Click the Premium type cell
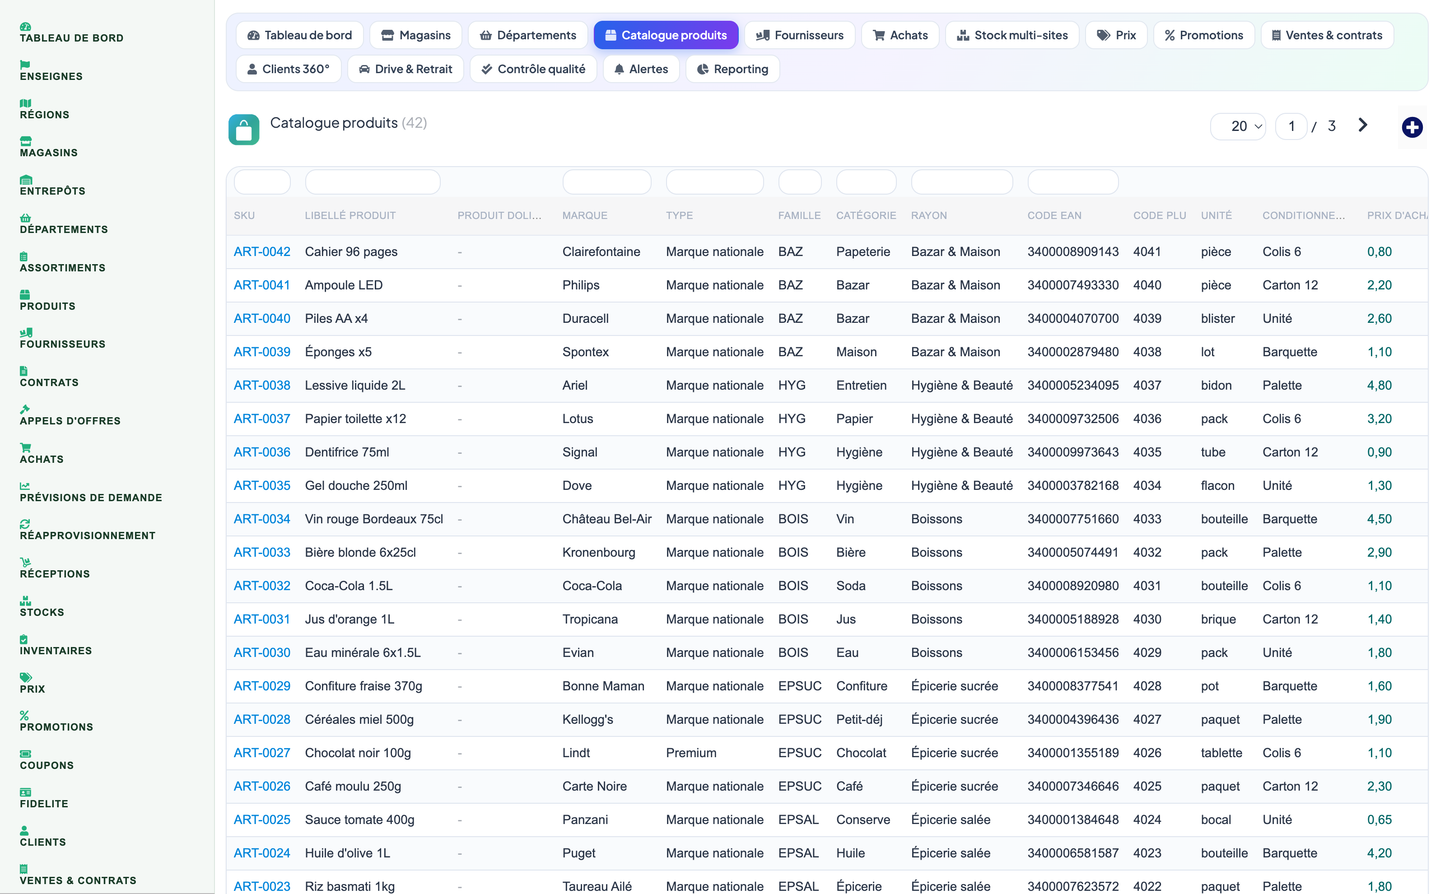This screenshot has width=1445, height=894. (691, 753)
